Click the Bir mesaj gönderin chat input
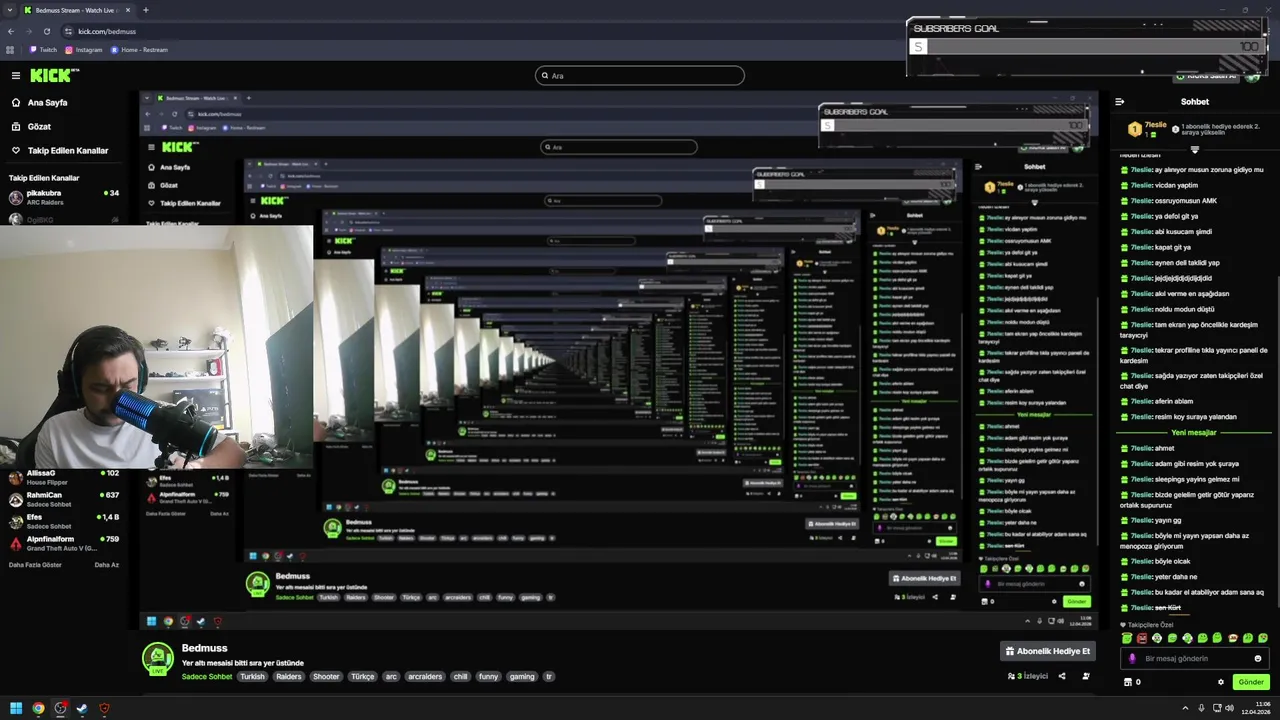This screenshot has height=720, width=1280. coord(1195,659)
